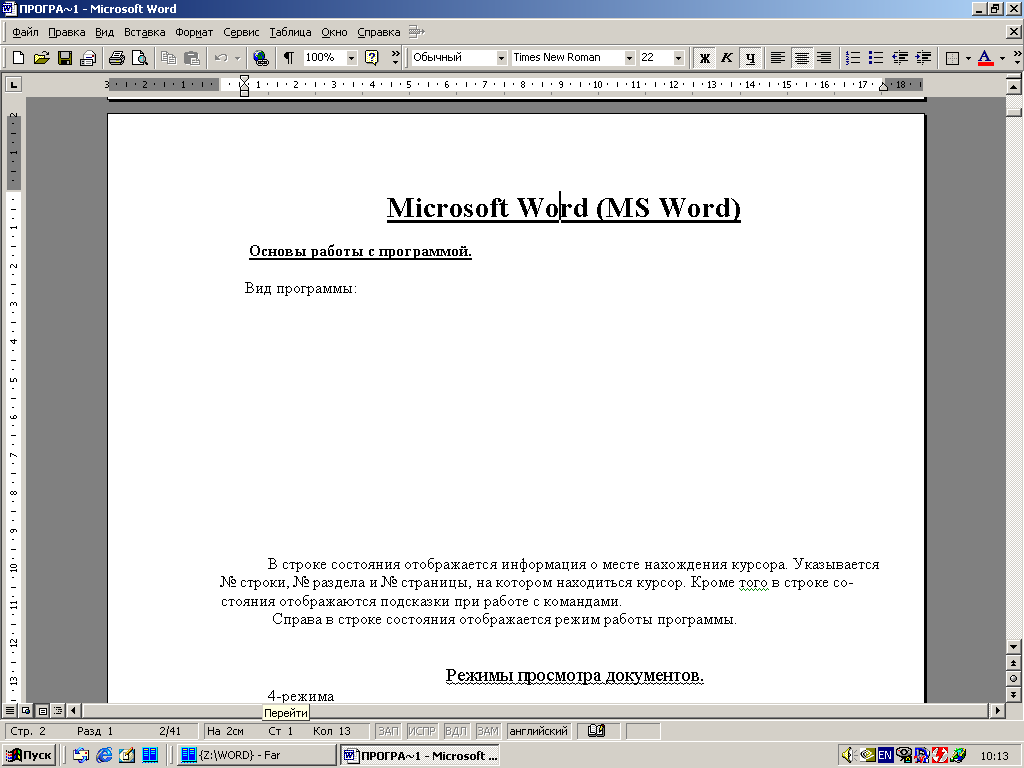1024x768 pixels.
Task: Click the tab stop type selector on ruler
Action: (x=13, y=84)
